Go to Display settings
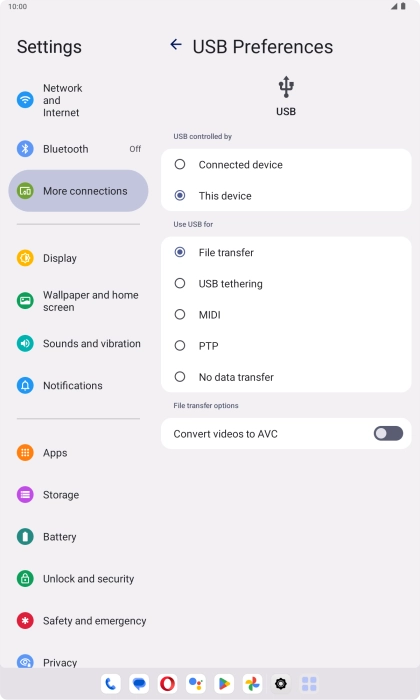The image size is (420, 700). coord(79,258)
